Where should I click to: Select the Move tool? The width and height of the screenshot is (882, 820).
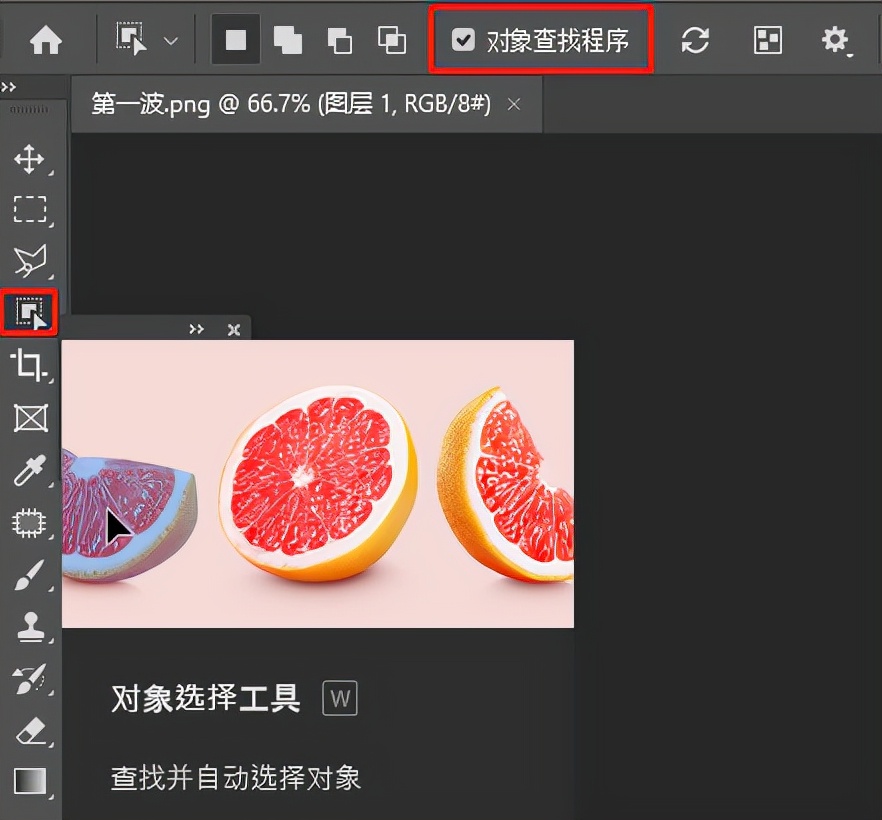tap(30, 159)
